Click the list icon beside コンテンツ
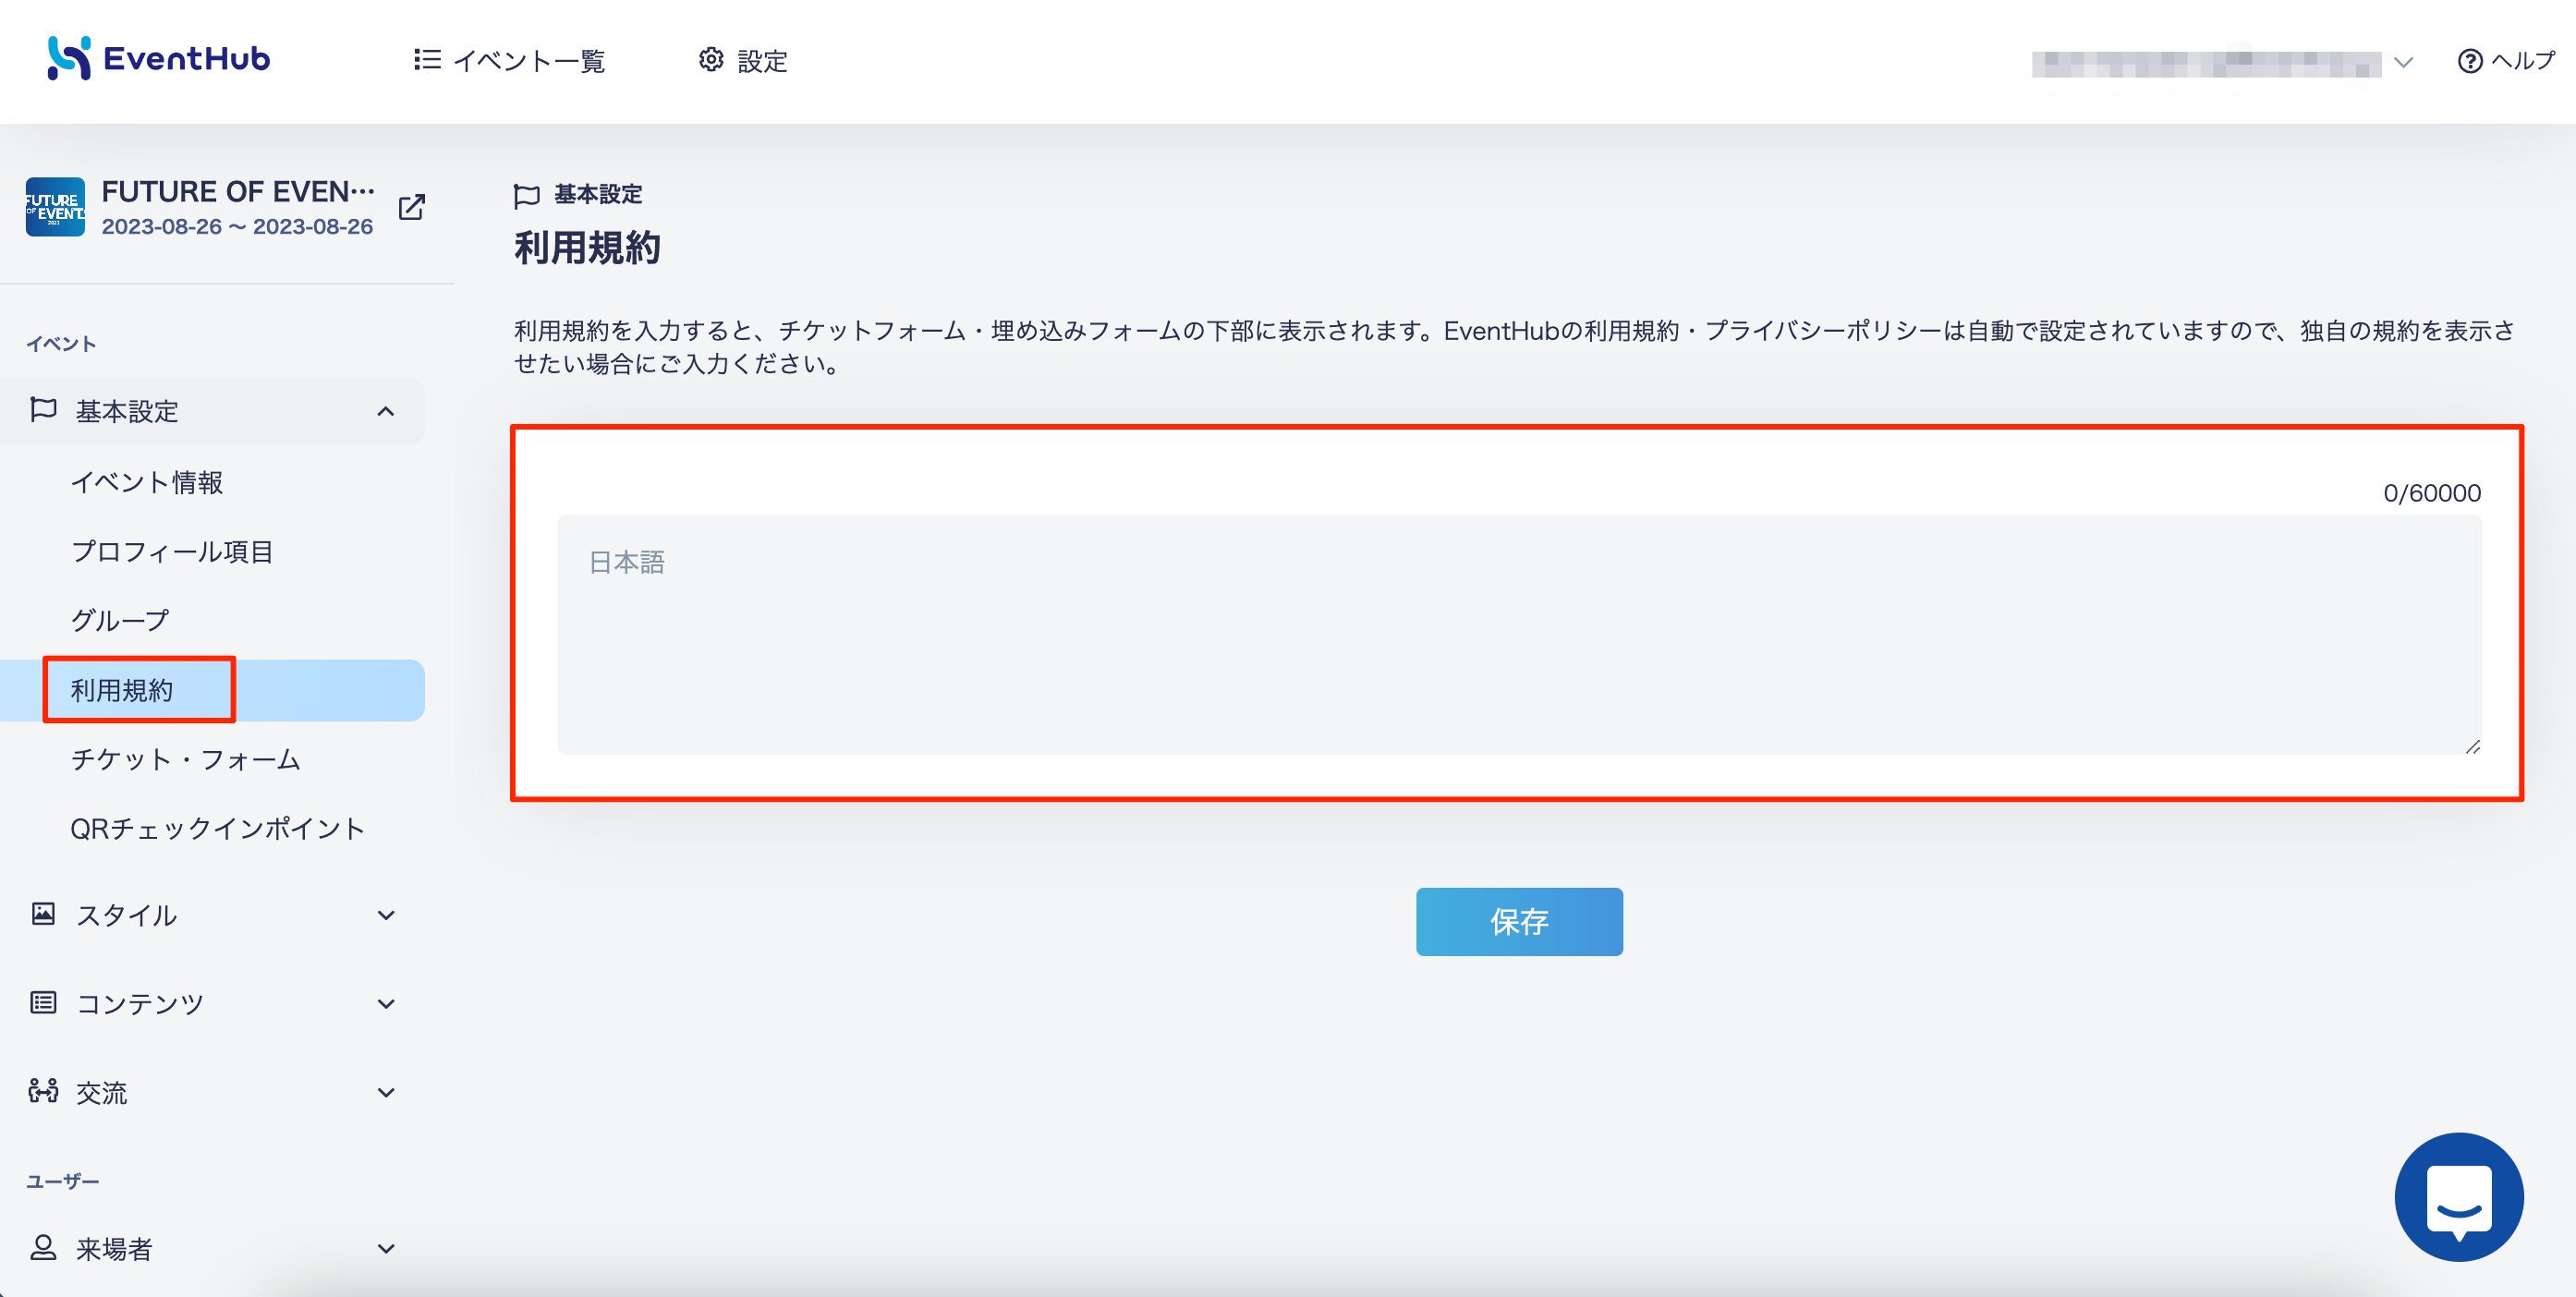Screen dimensions: 2576x1297 pos(43,1002)
